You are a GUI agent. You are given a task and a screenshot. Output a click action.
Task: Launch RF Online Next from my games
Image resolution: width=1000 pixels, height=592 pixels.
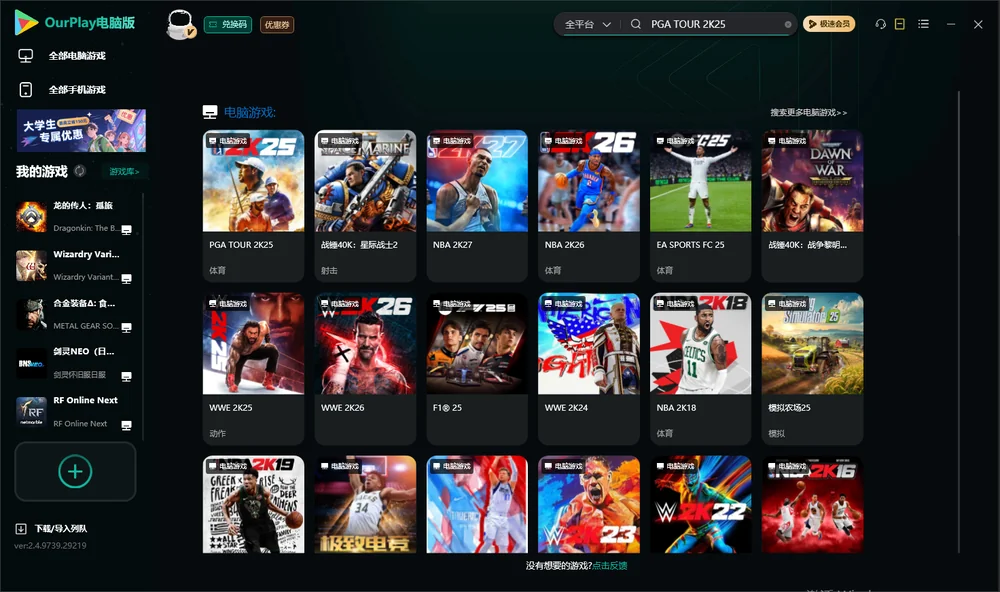(75, 412)
